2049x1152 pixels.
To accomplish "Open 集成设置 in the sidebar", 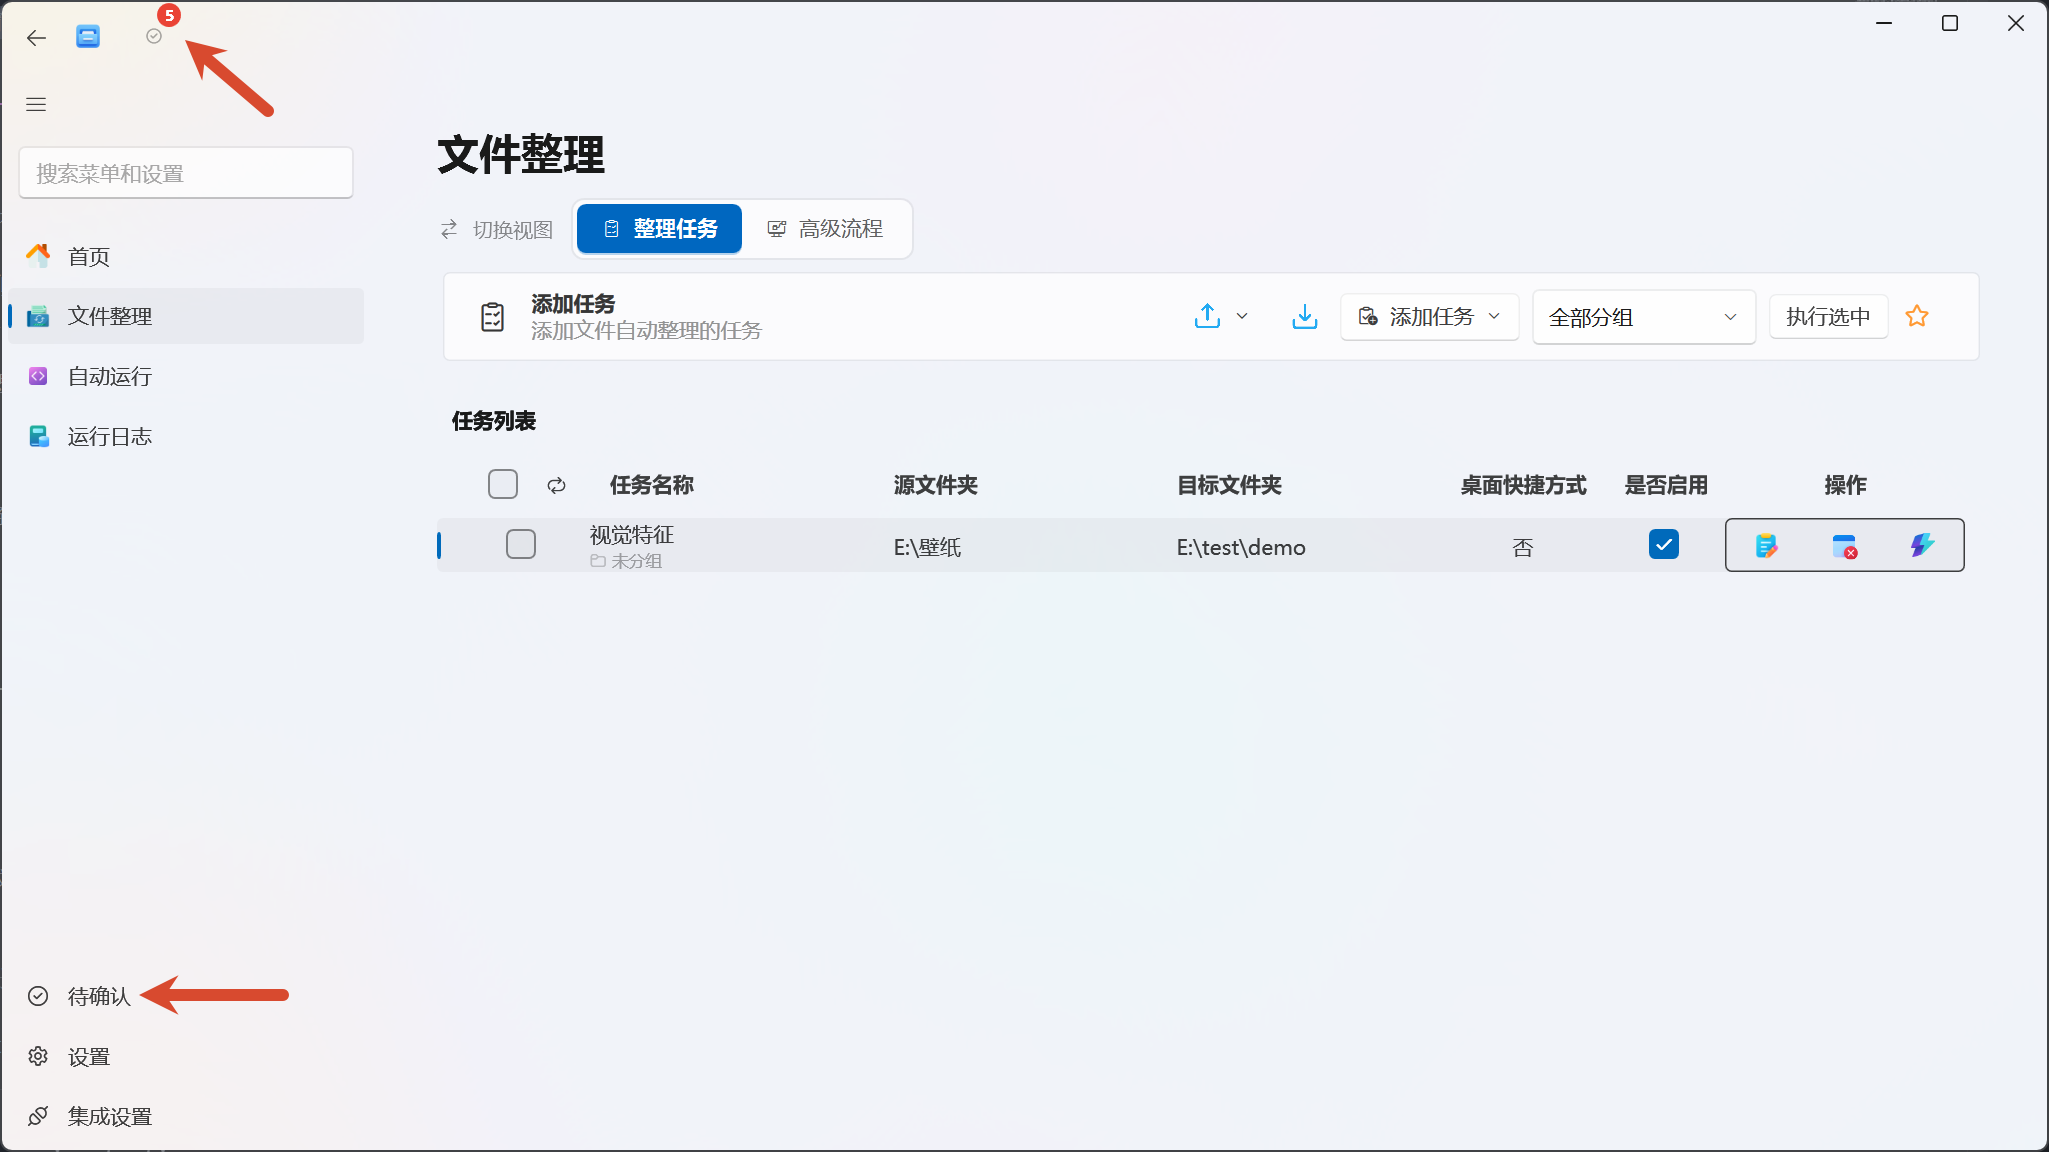I will pos(186,1116).
